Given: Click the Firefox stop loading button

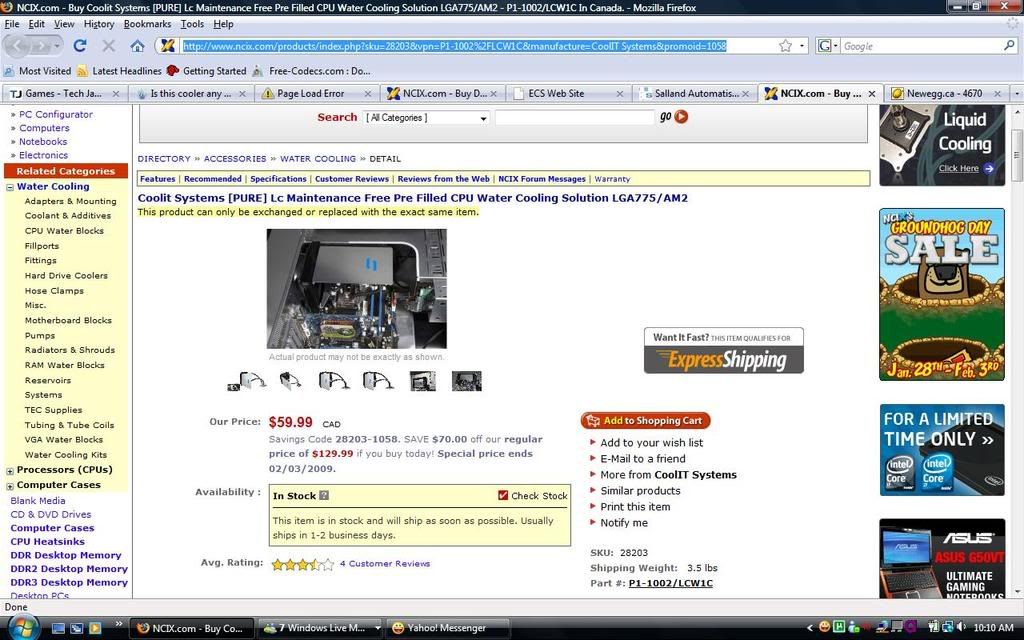Looking at the screenshot, I should coord(109,46).
